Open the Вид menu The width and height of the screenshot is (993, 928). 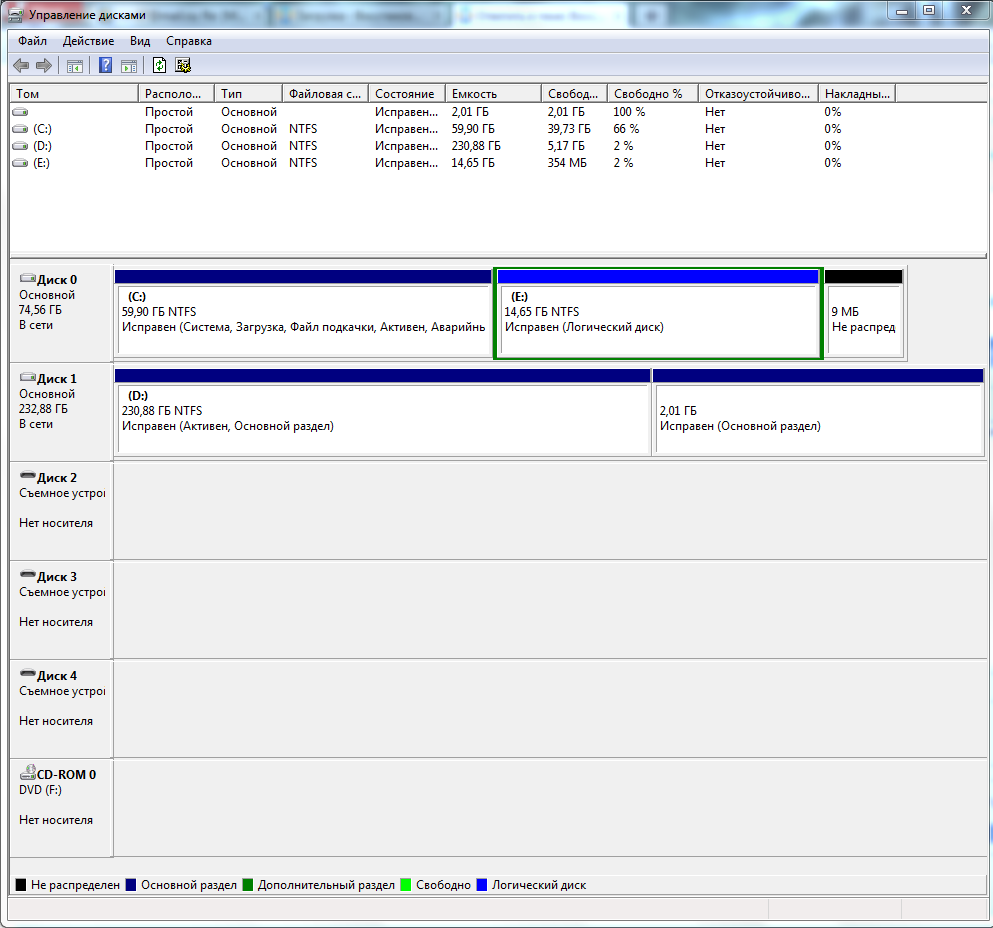[140, 41]
